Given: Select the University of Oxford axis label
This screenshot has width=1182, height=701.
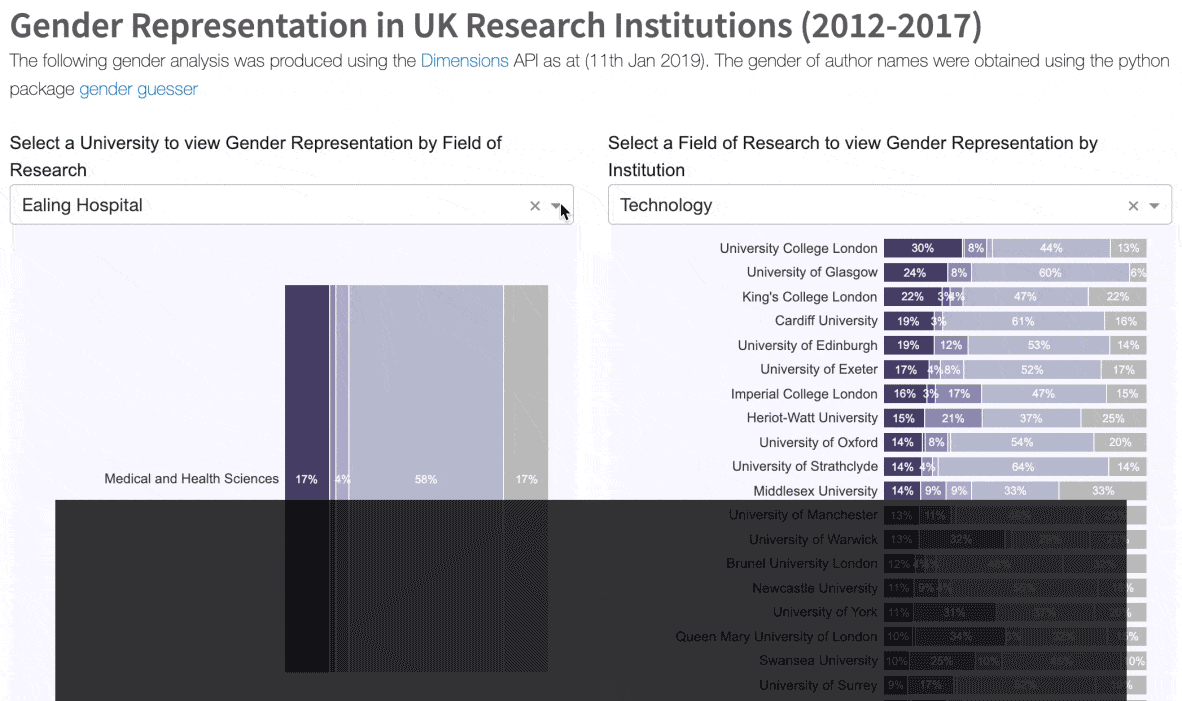Looking at the screenshot, I should 818,442.
